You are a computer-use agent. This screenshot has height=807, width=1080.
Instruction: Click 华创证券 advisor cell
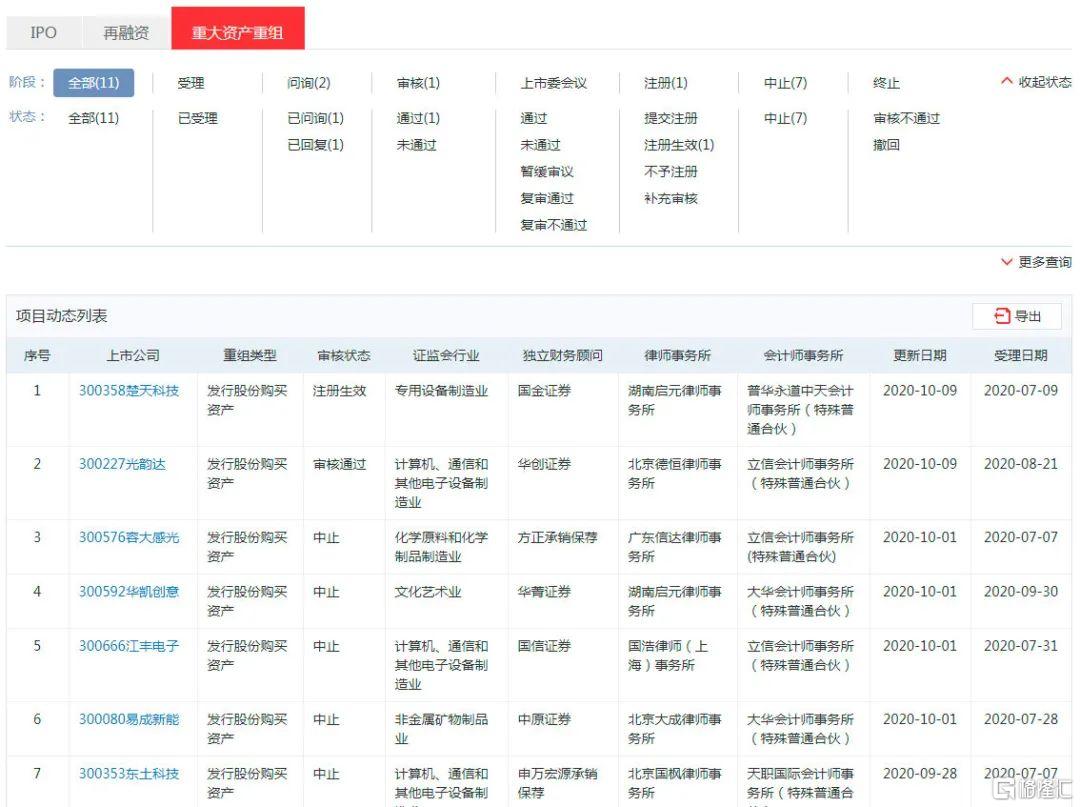pos(544,464)
